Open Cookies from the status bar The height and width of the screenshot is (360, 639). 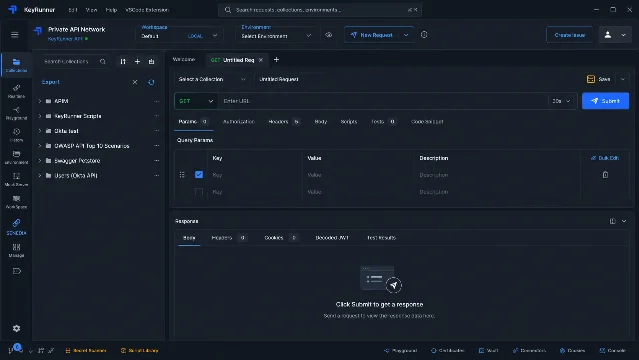point(573,351)
